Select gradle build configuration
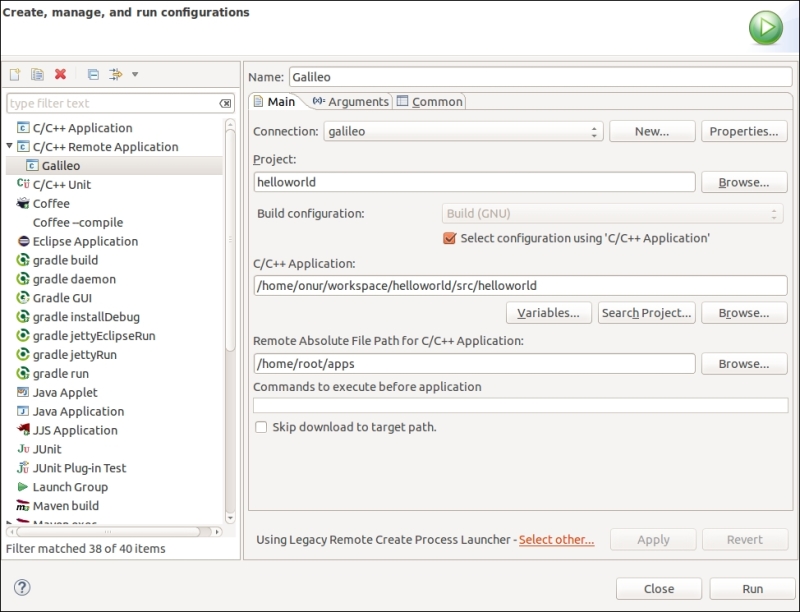Screen dimensions: 800x612 coord(65,260)
